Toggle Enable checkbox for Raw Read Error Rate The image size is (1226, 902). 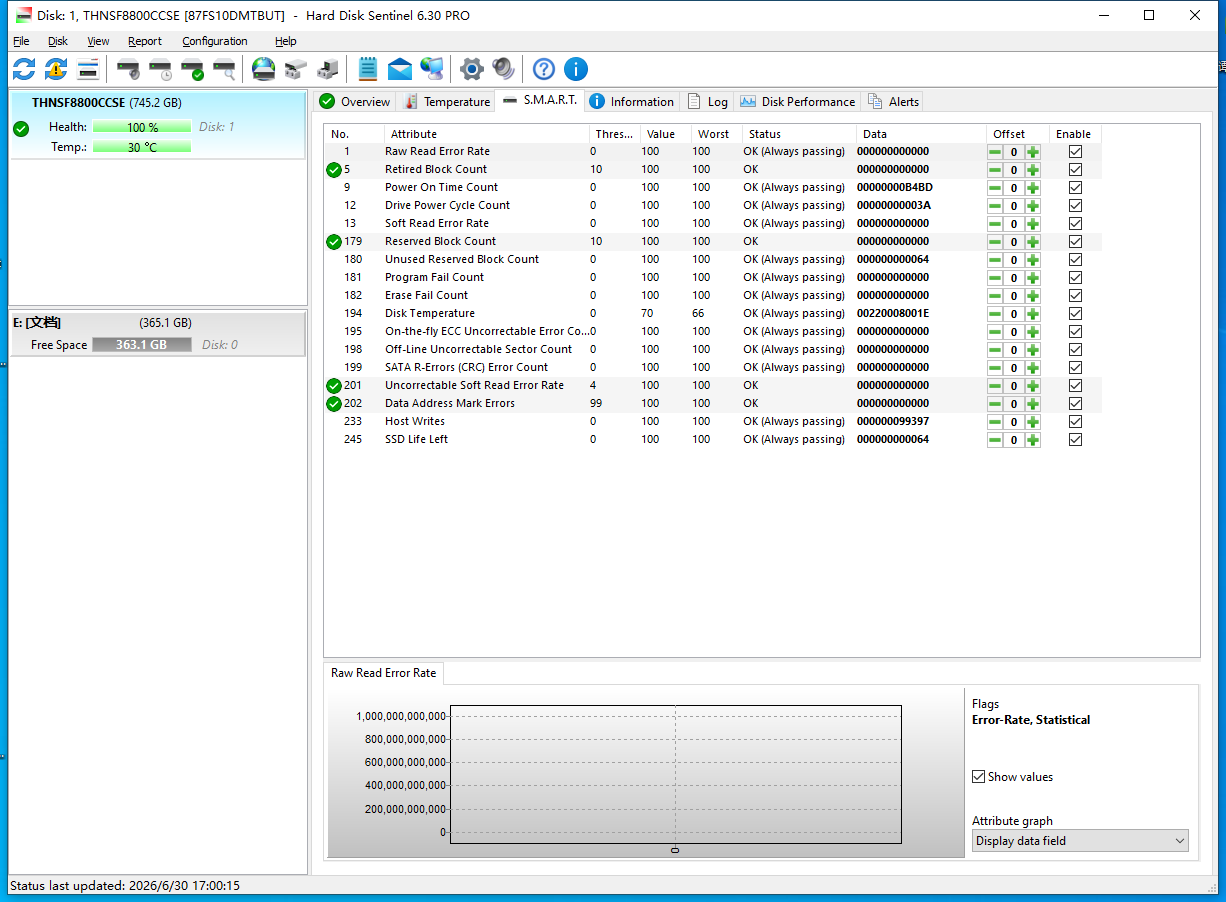pos(1075,152)
